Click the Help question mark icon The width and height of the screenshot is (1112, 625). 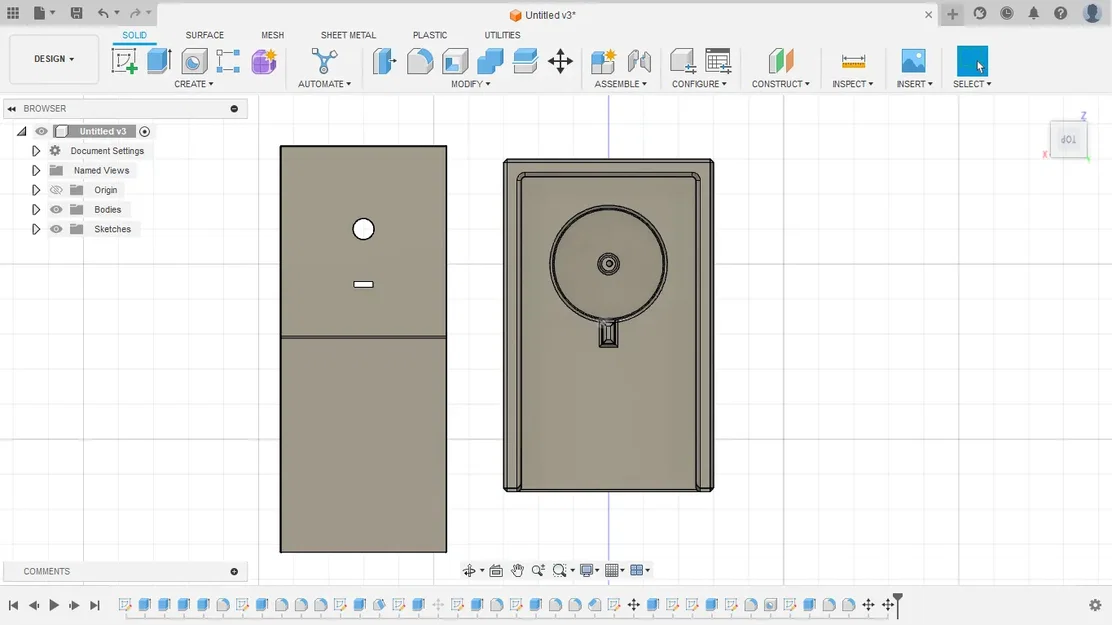click(x=1060, y=13)
